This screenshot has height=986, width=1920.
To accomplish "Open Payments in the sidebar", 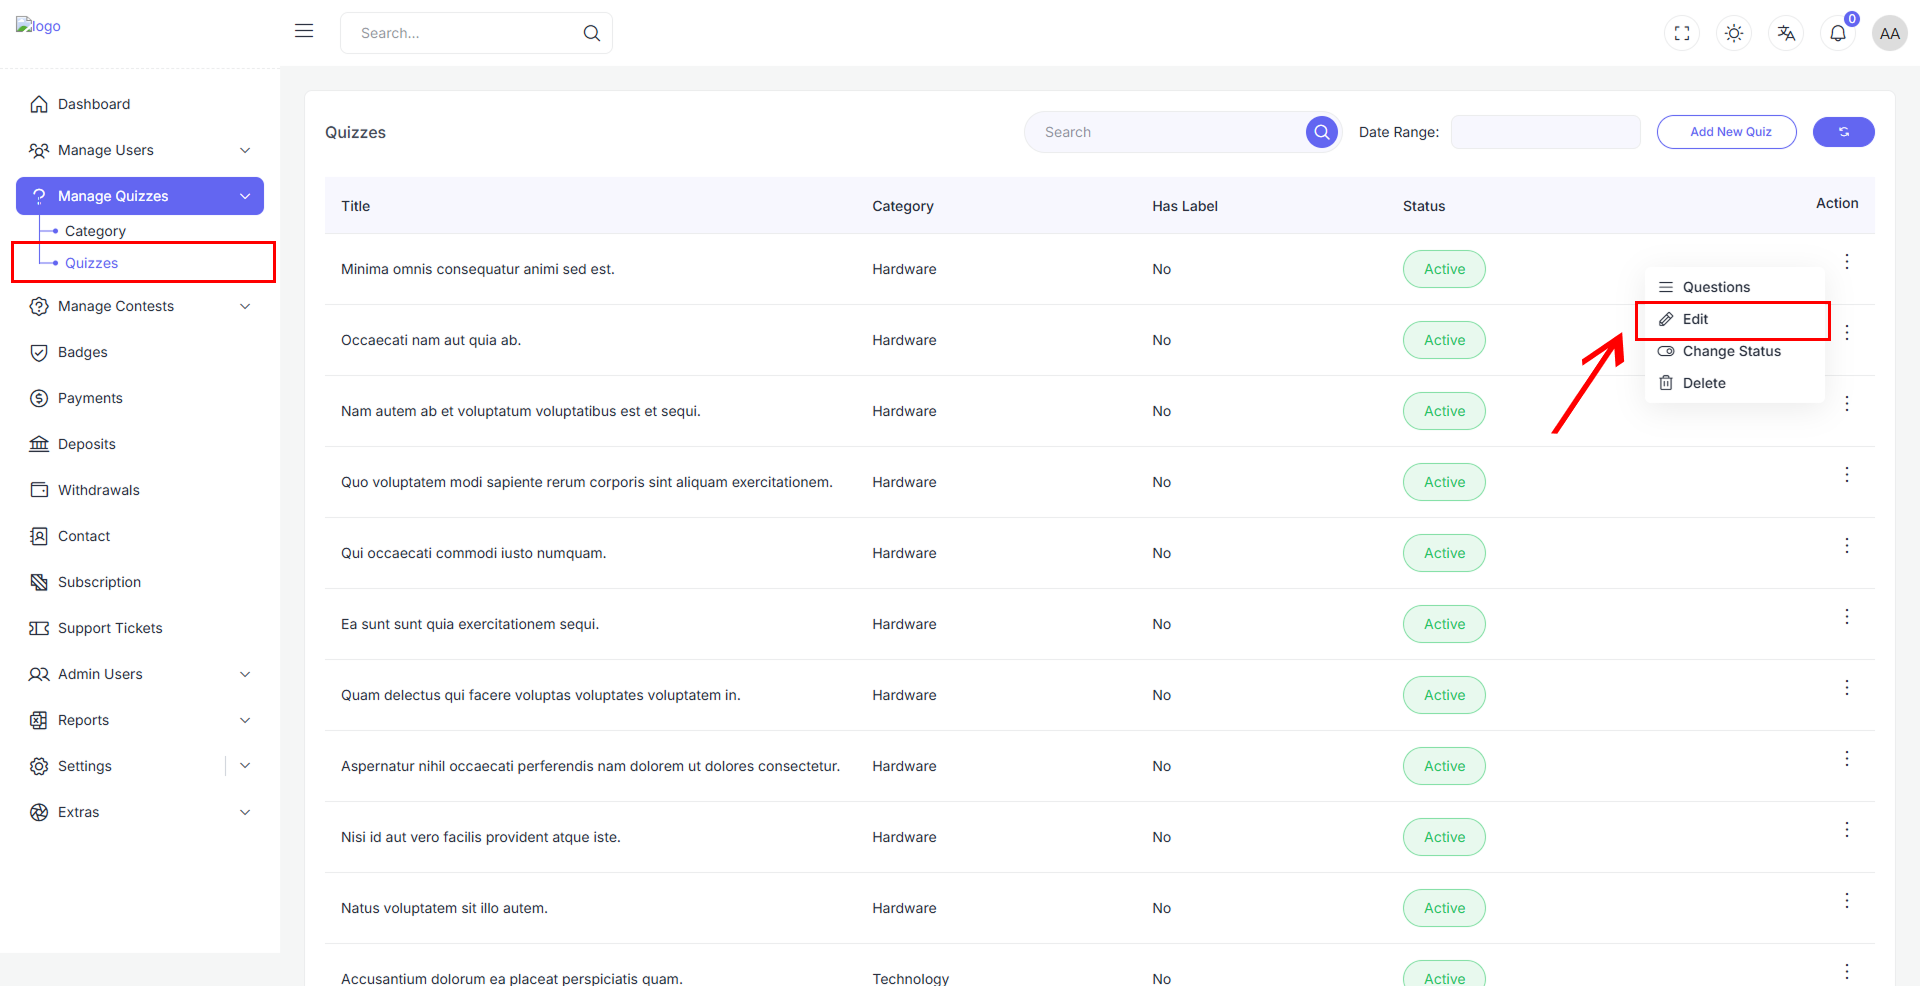I will tap(140, 398).
